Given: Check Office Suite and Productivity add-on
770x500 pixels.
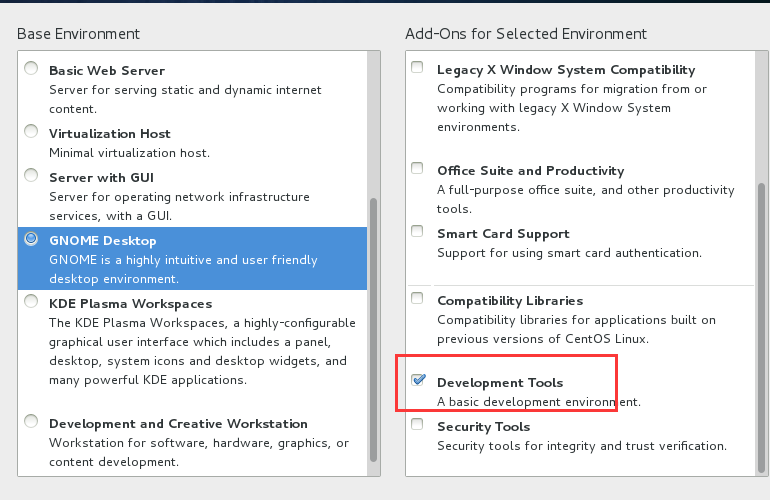Looking at the screenshot, I should tap(417, 168).
